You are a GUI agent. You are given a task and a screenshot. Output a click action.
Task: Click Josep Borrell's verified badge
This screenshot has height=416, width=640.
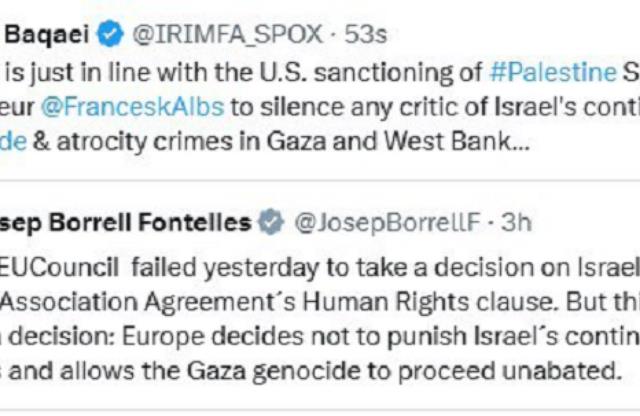point(271,222)
